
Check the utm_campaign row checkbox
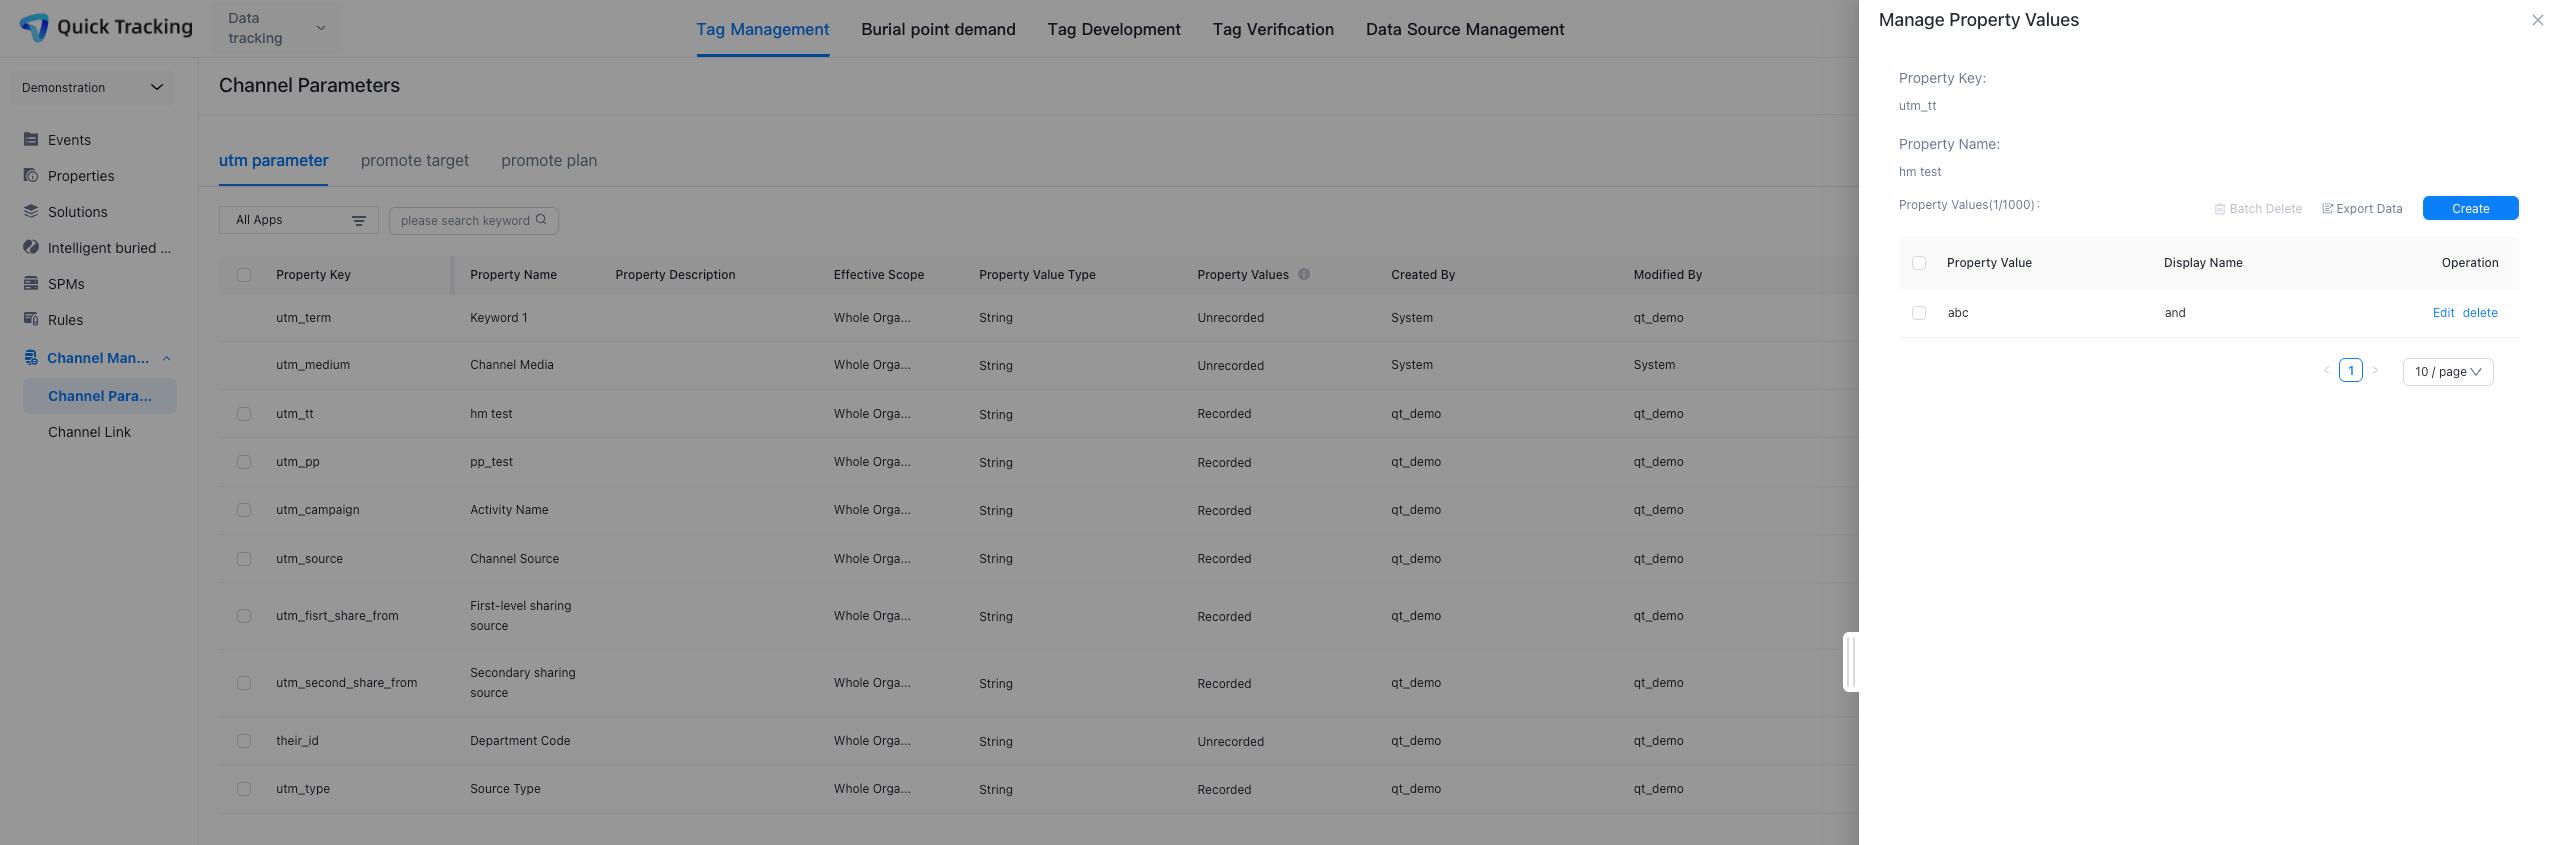coord(244,510)
